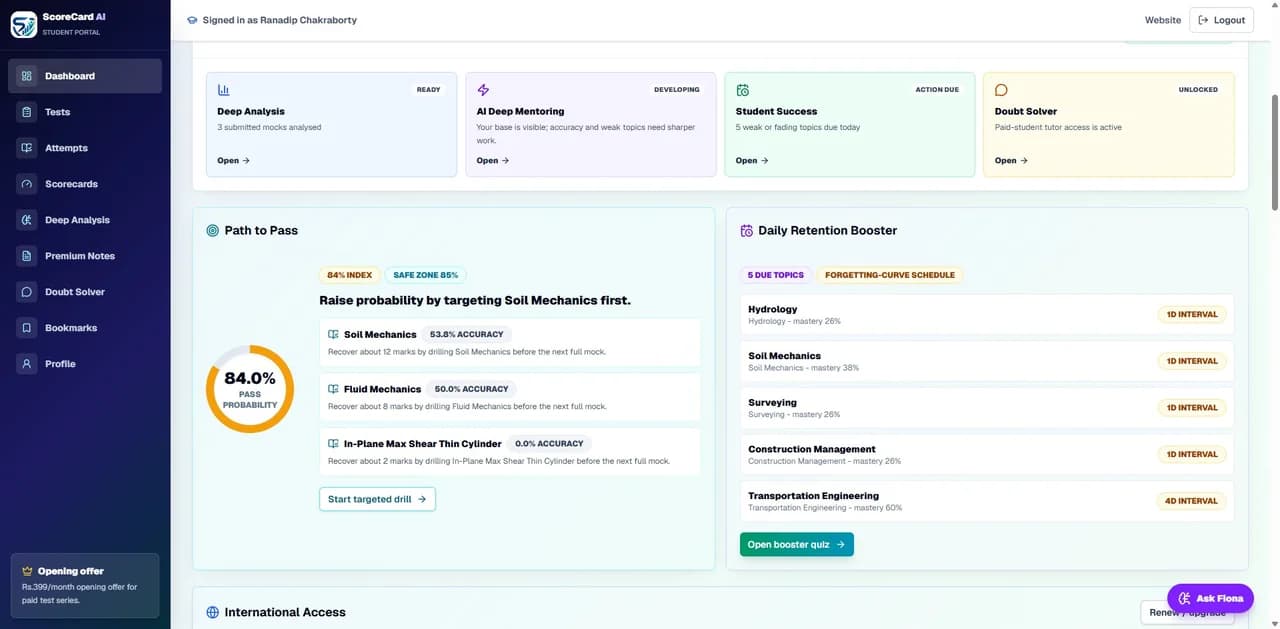The image size is (1280, 629).
Task: Navigate to Bookmarks in the sidebar
Action: click(x=85, y=328)
